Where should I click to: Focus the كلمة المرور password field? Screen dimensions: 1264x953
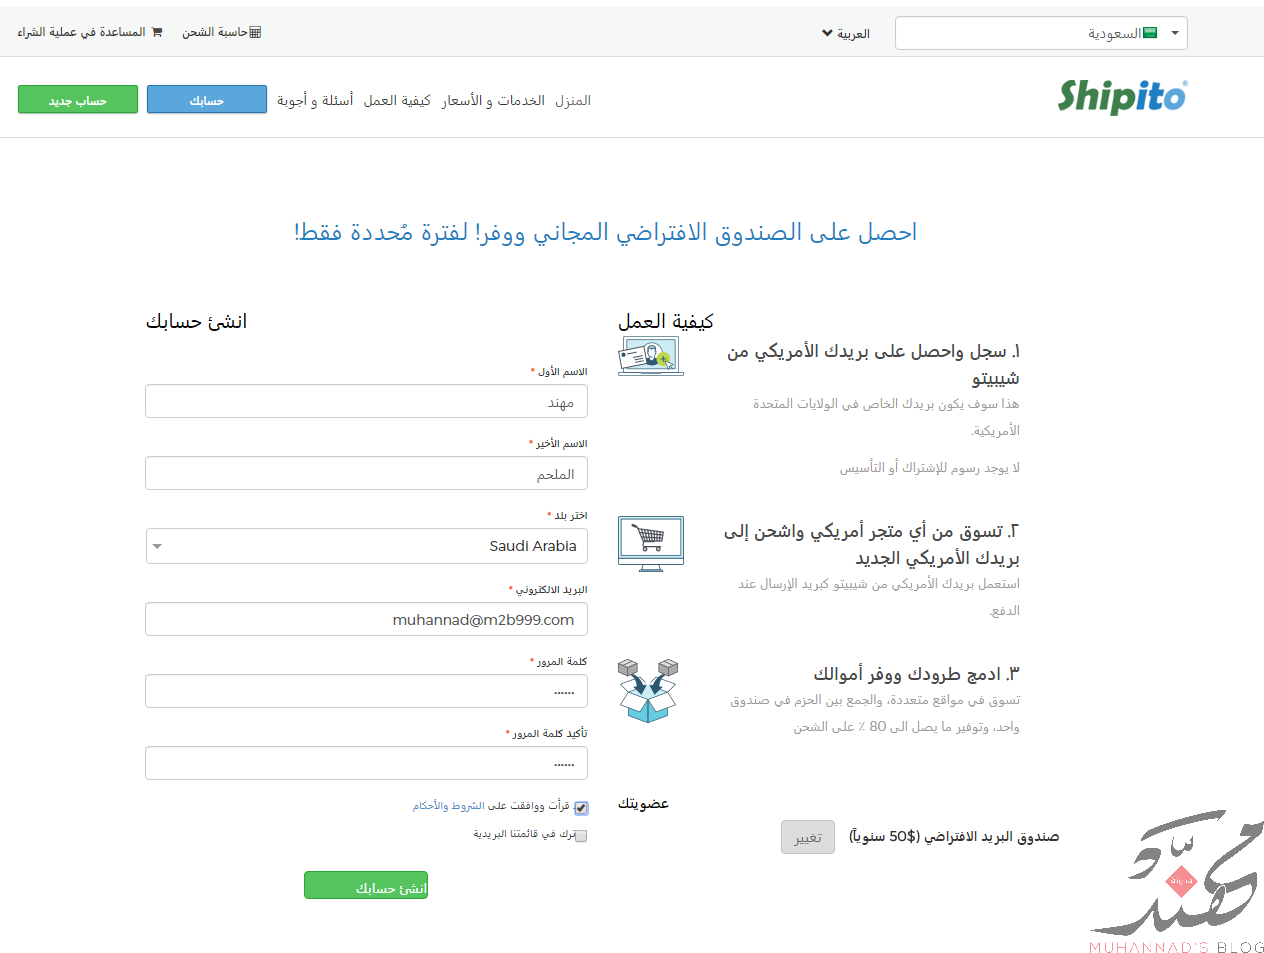pyautogui.click(x=366, y=691)
